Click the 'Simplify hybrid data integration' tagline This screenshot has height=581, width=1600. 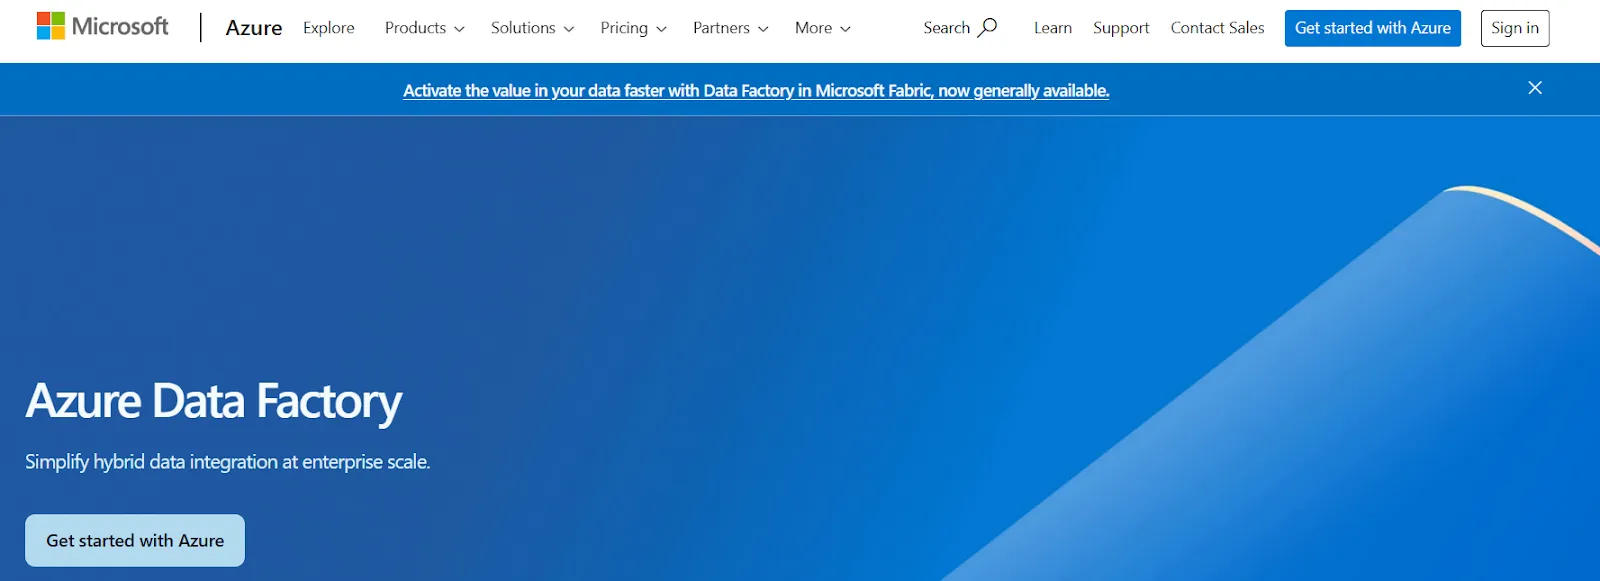click(x=228, y=462)
